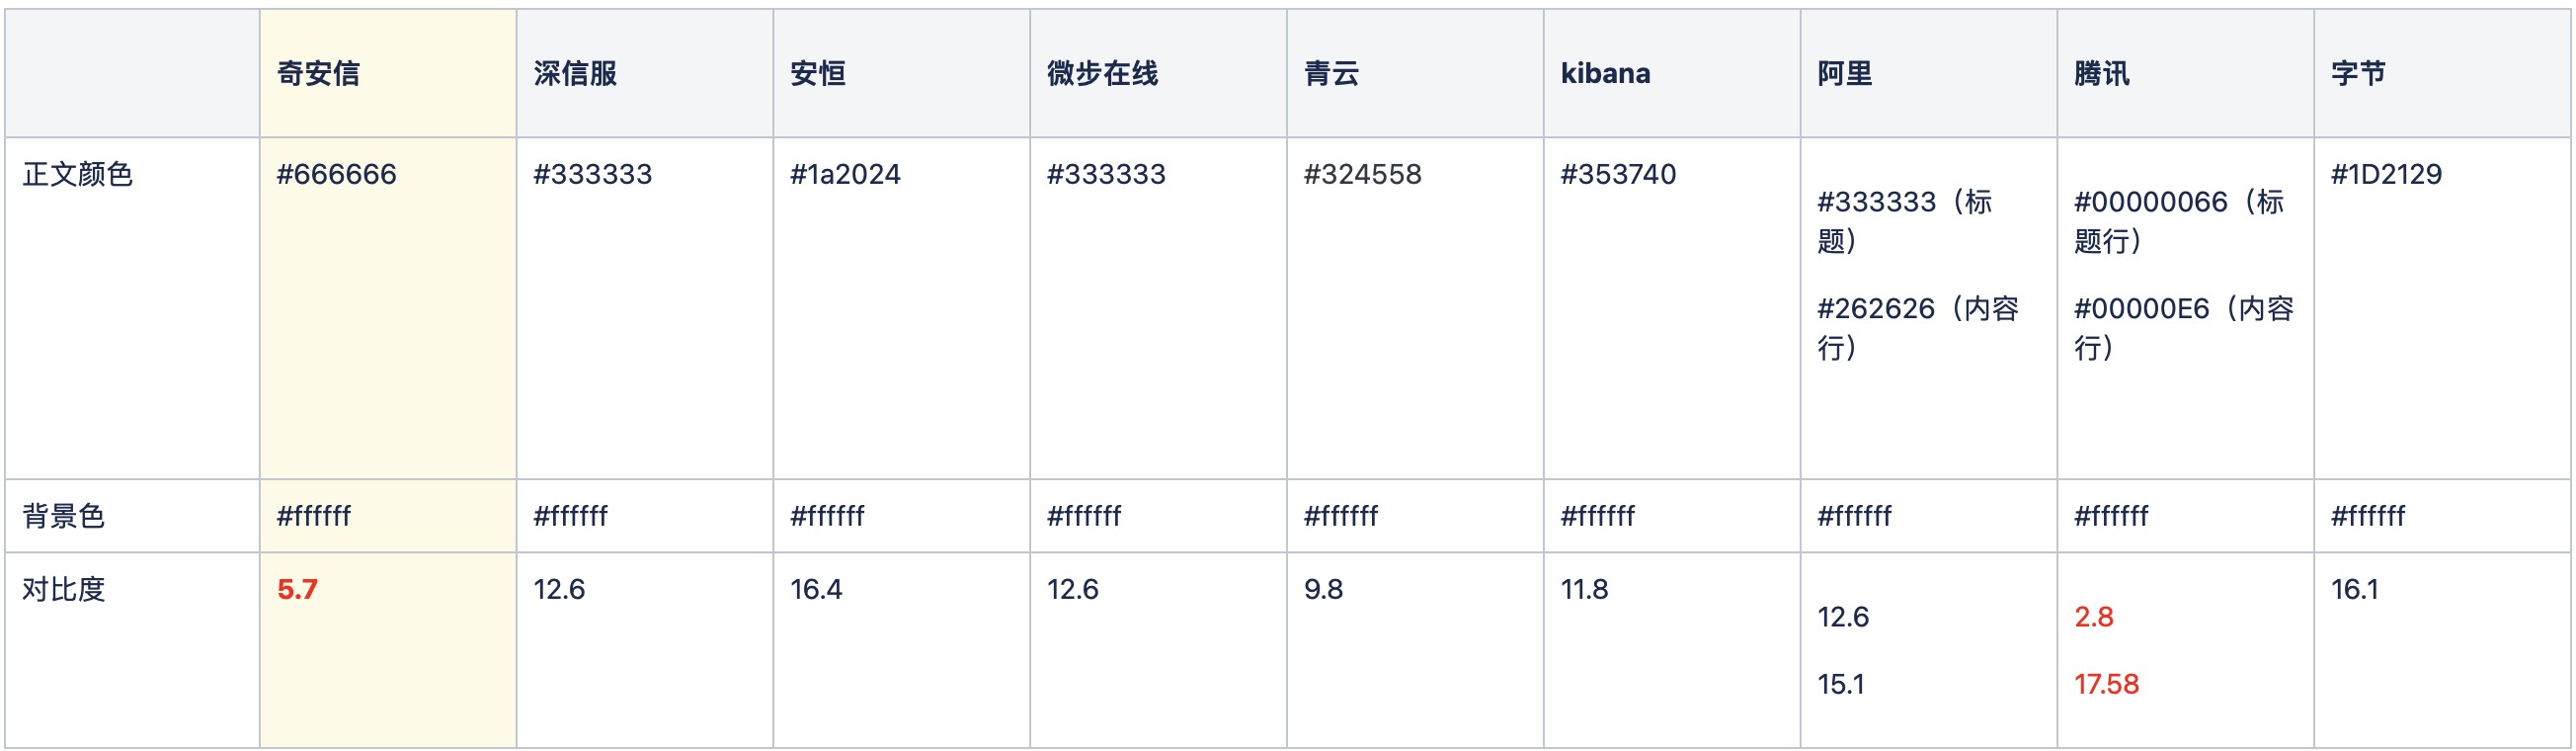Select the 16.4 contrast value
2576x751 pixels.
coord(816,589)
